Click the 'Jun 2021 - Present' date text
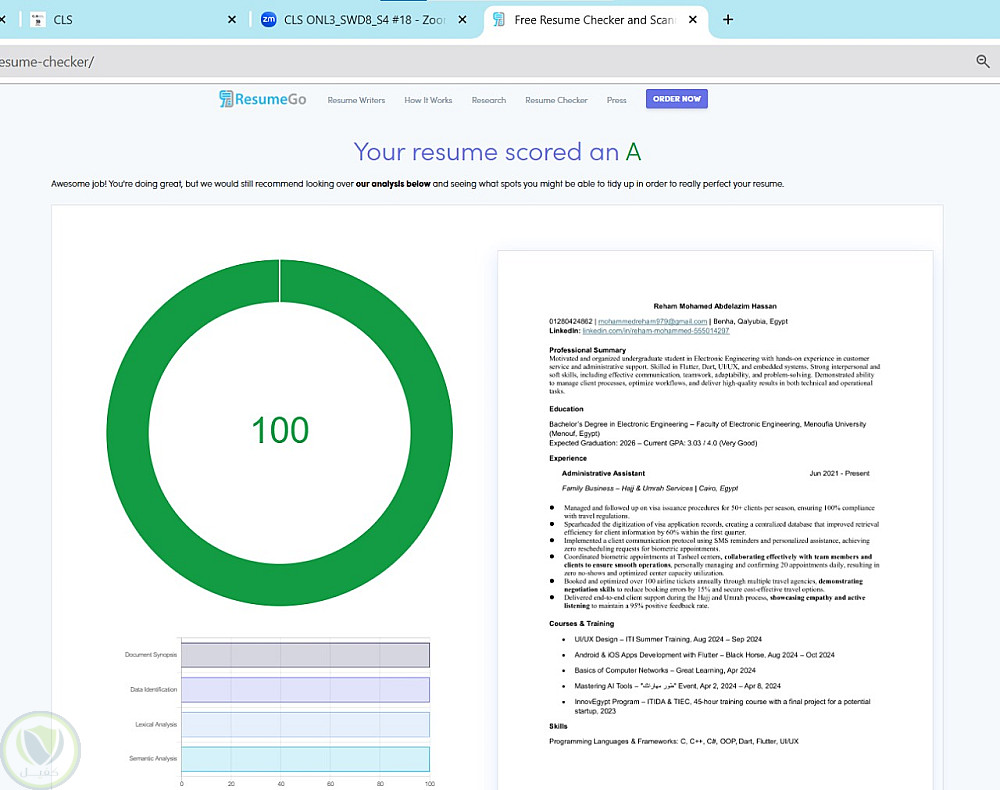1000x790 pixels. [x=839, y=473]
